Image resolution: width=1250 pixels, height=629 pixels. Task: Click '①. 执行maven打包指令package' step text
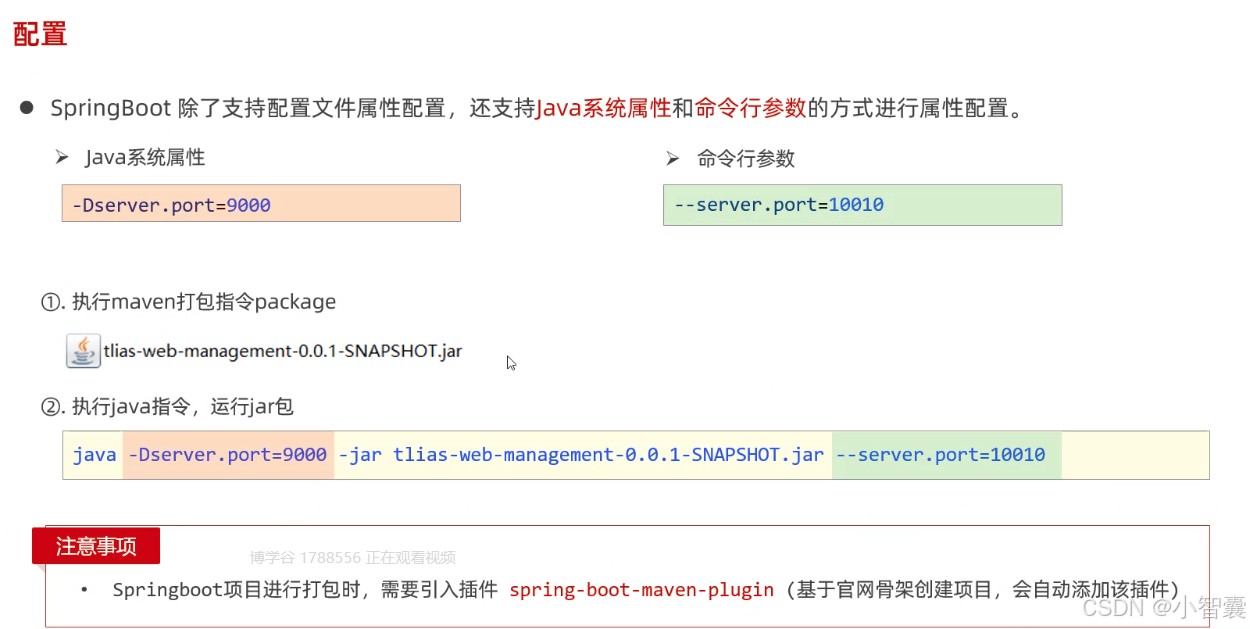pos(188,301)
